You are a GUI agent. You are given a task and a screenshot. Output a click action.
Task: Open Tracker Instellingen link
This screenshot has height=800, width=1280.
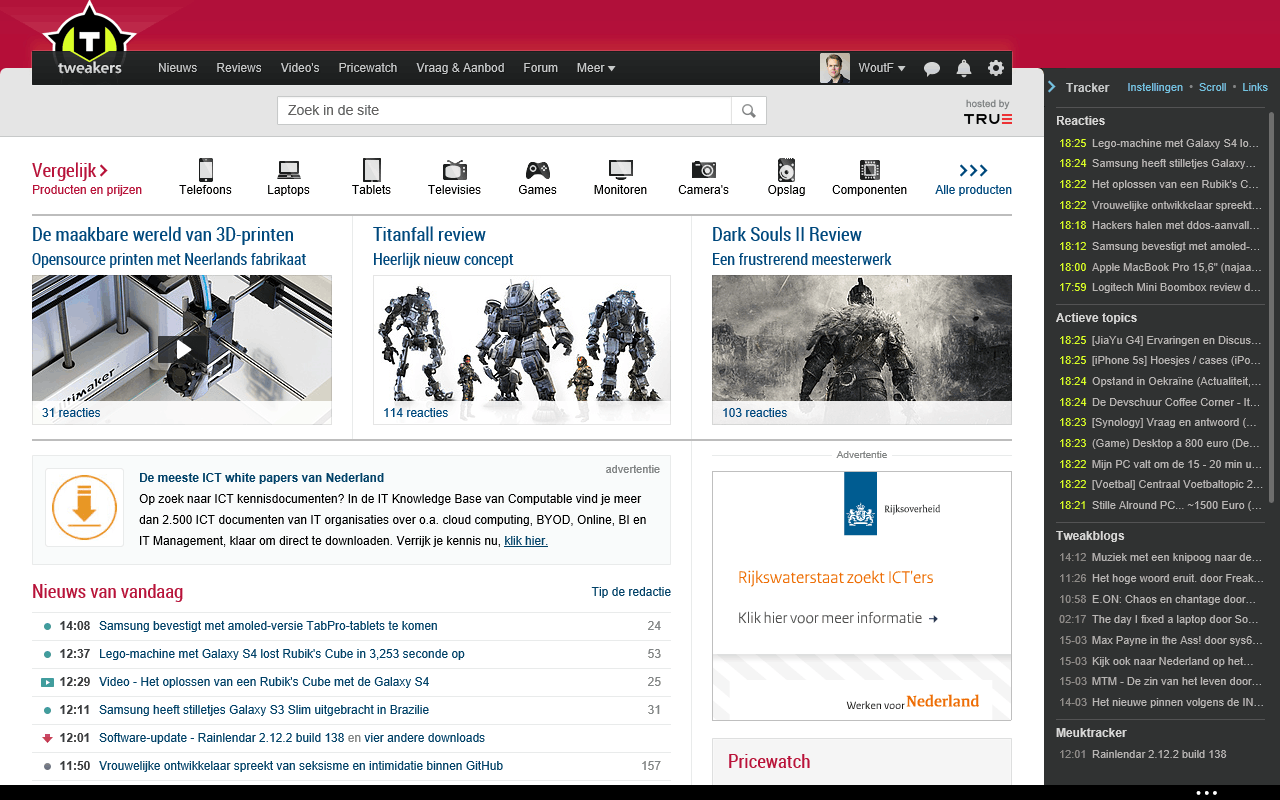[1155, 87]
